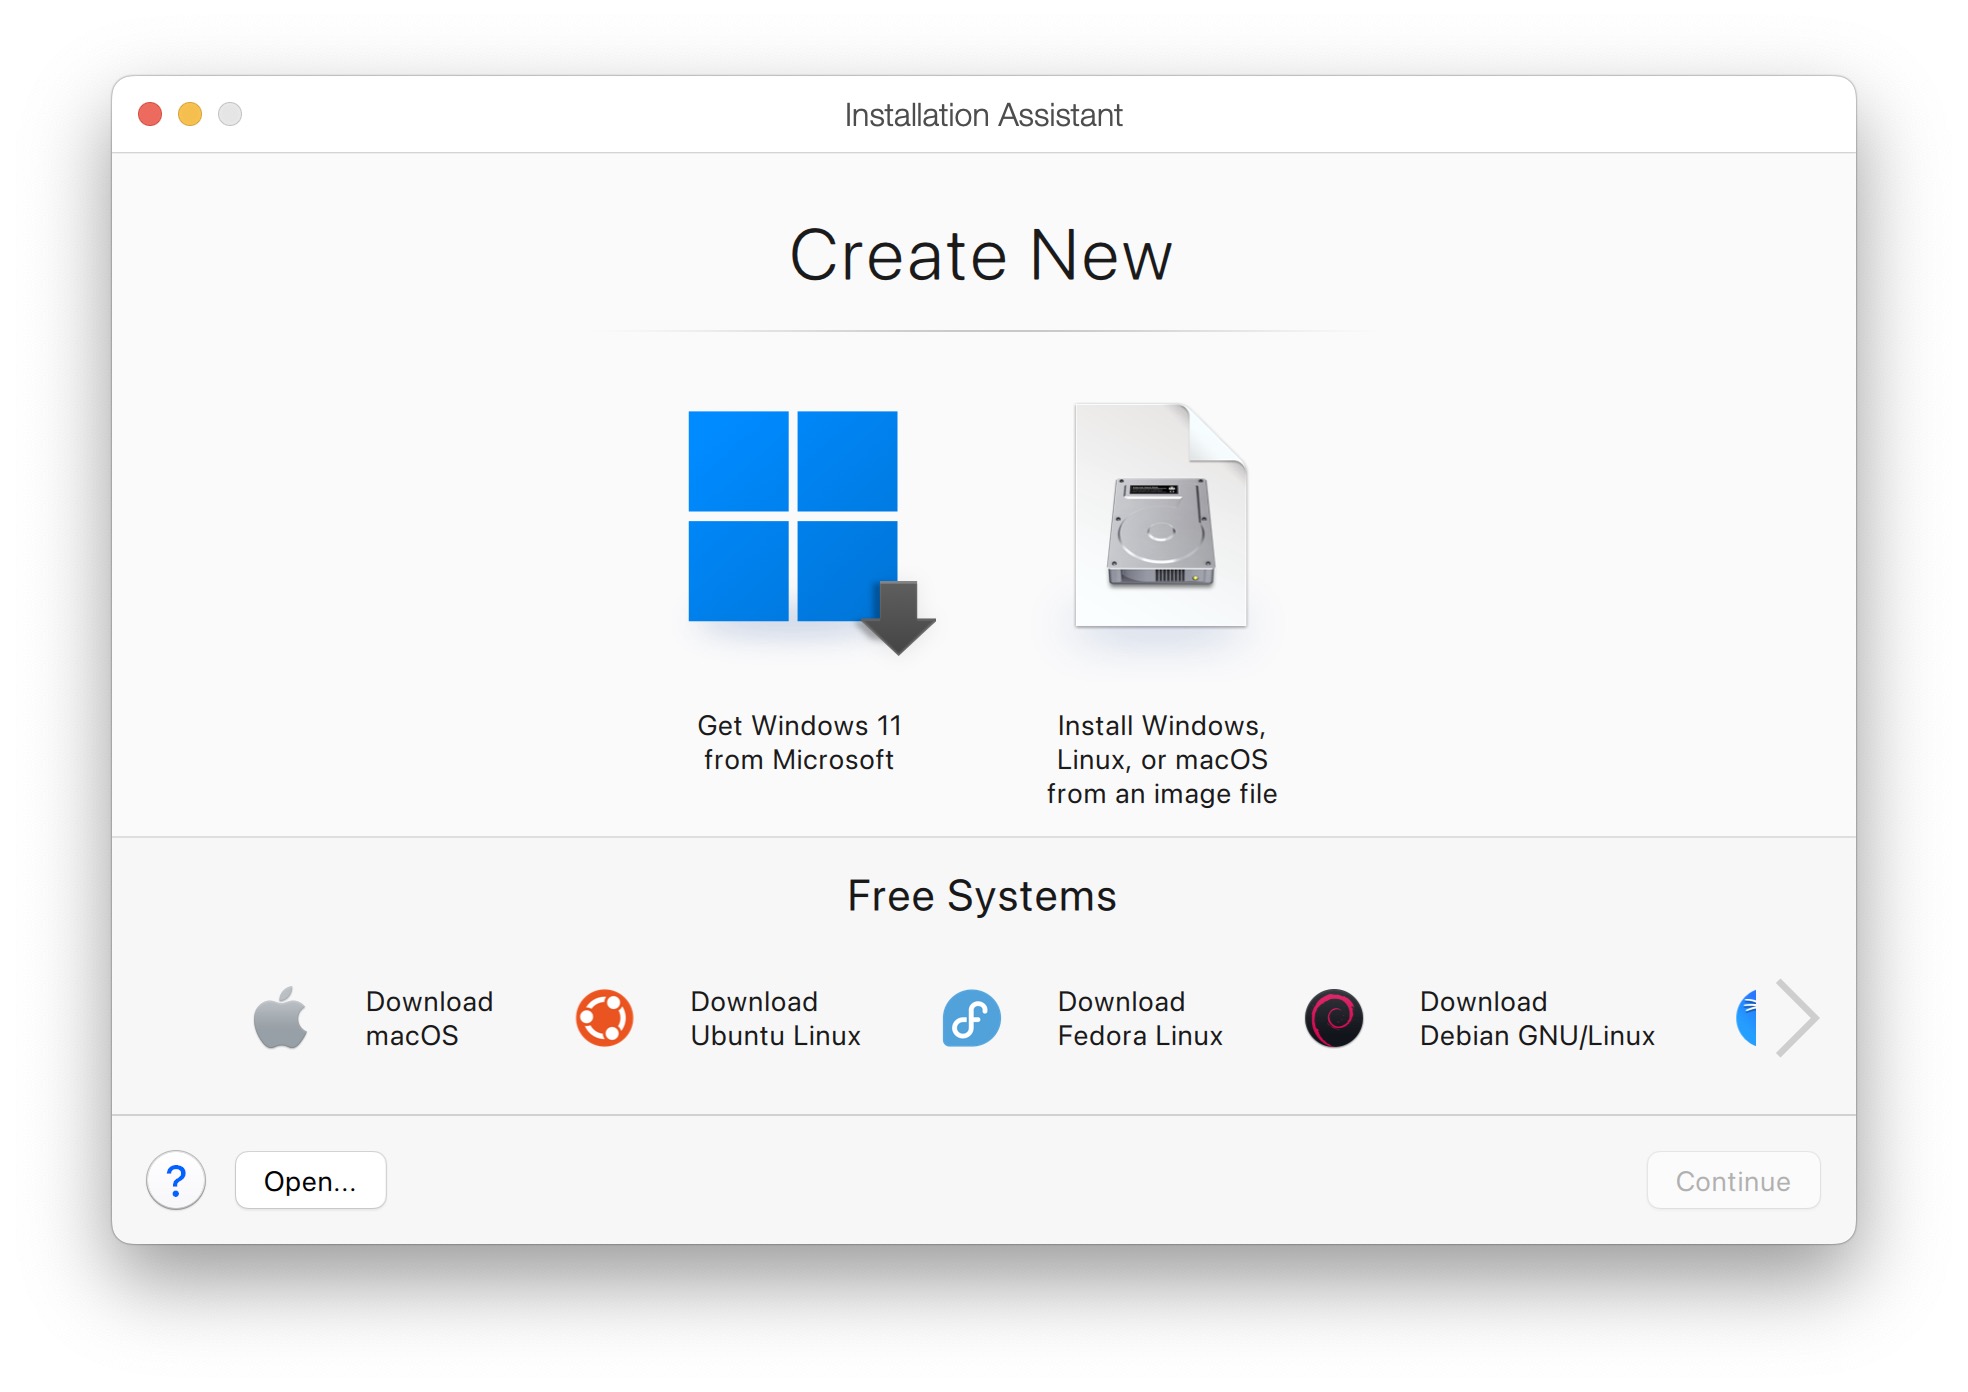Show more free systems with right chevron
Image resolution: width=1968 pixels, height=1392 pixels.
(1797, 1018)
